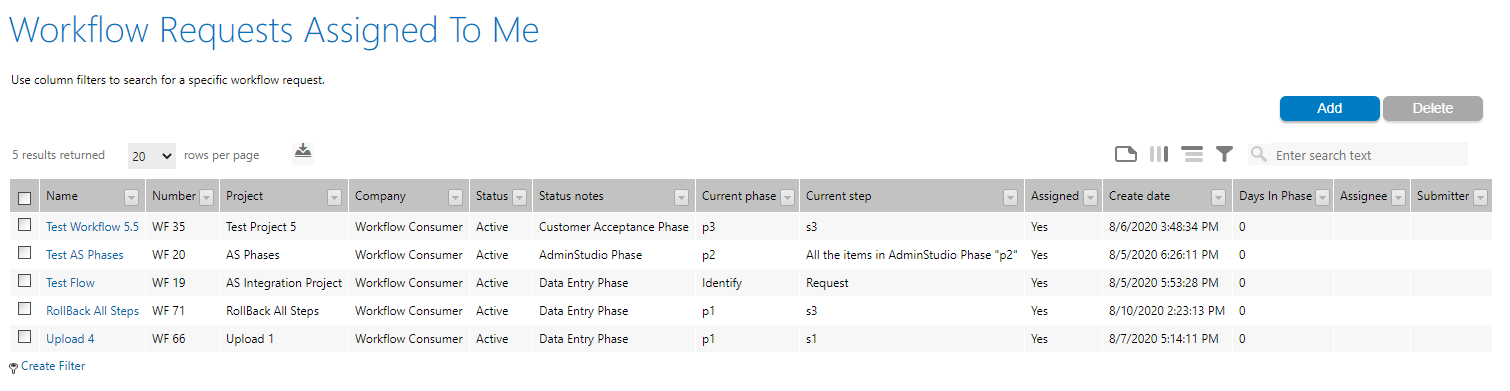This screenshot has height=391, width=1510.
Task: Open the rows per page dropdown
Action: tap(152, 156)
